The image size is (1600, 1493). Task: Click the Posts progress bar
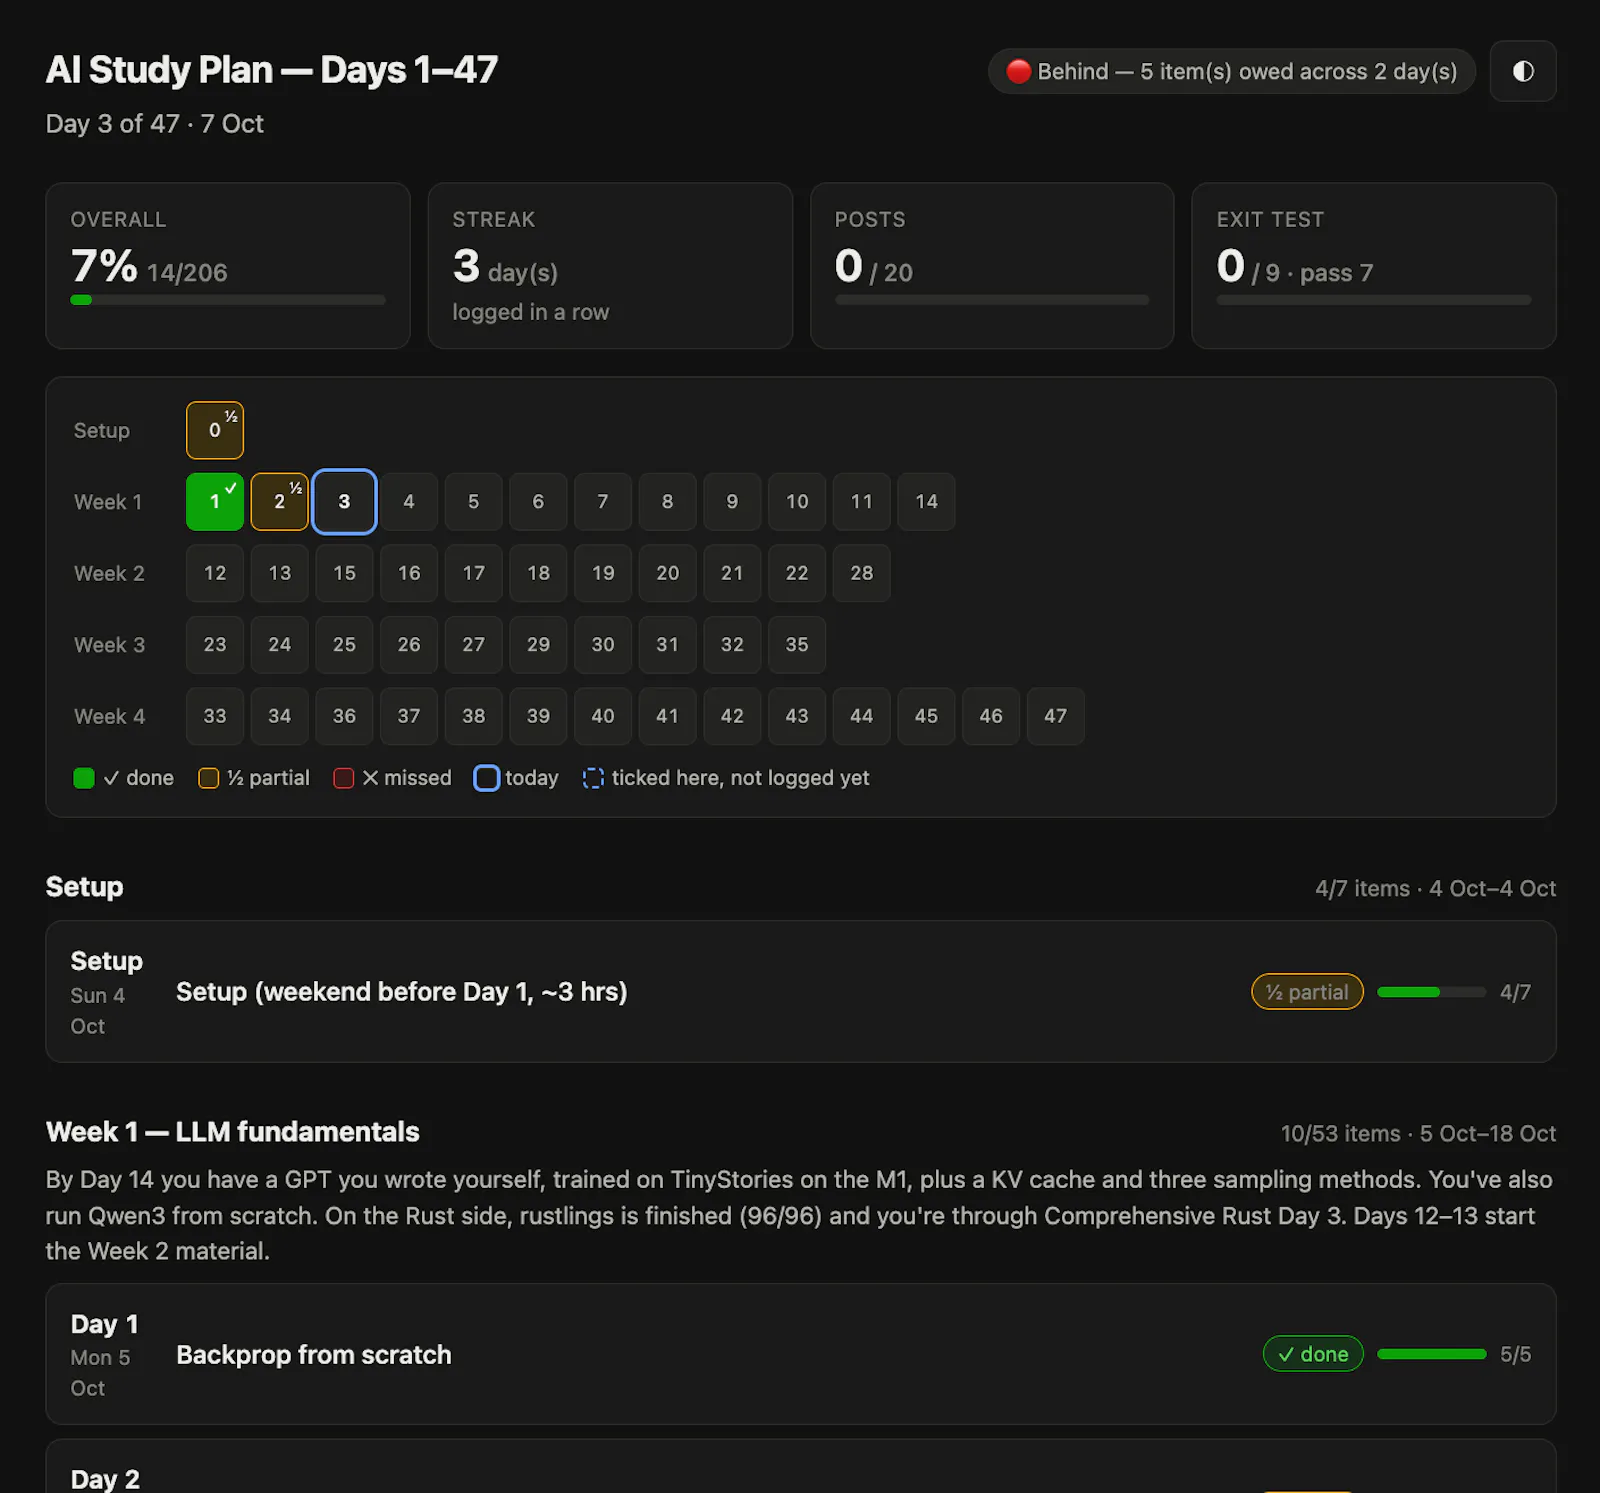tap(992, 300)
